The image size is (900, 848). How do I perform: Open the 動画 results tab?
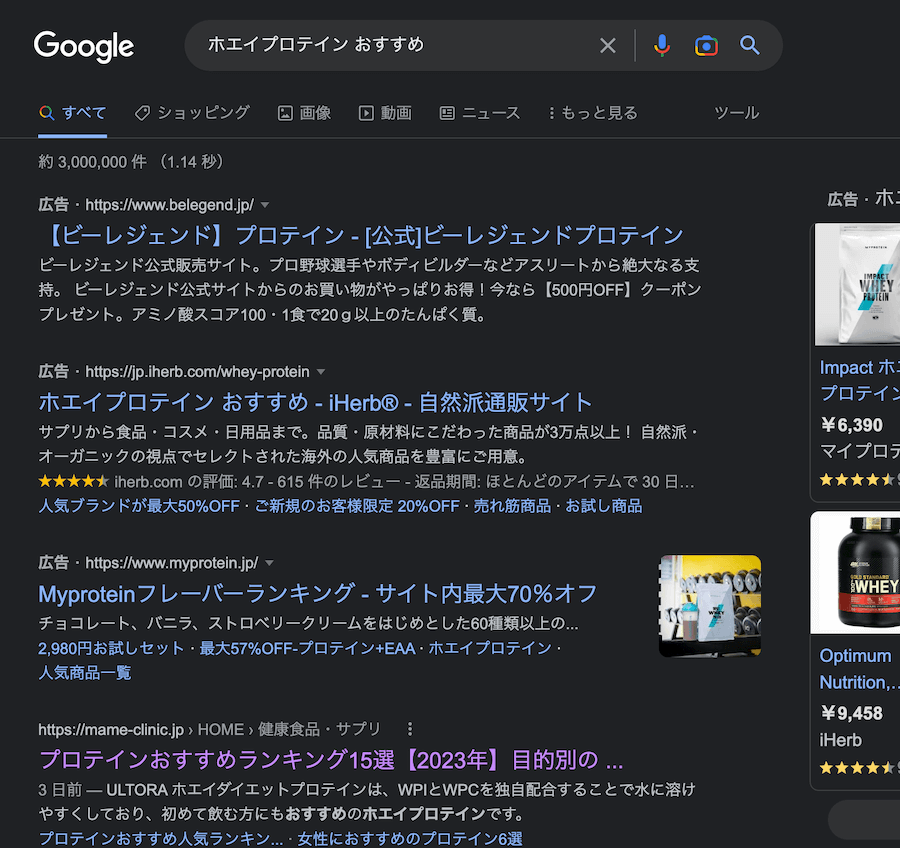(385, 113)
